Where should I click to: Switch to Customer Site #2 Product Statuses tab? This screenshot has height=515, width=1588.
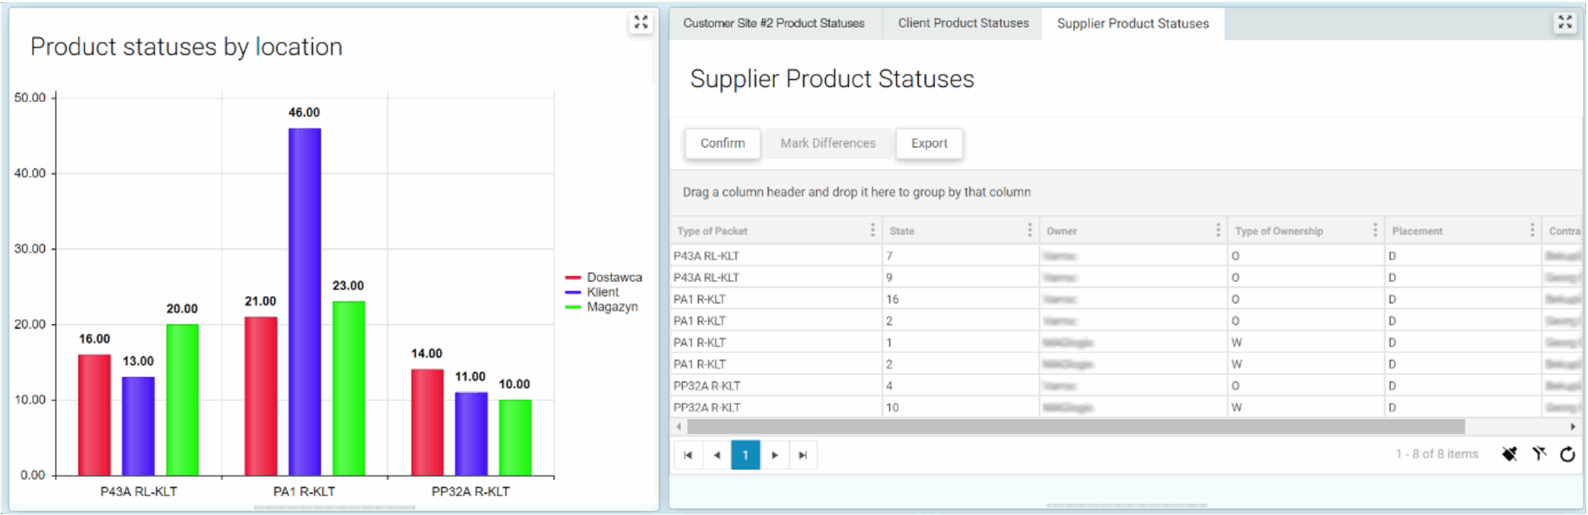(x=774, y=23)
